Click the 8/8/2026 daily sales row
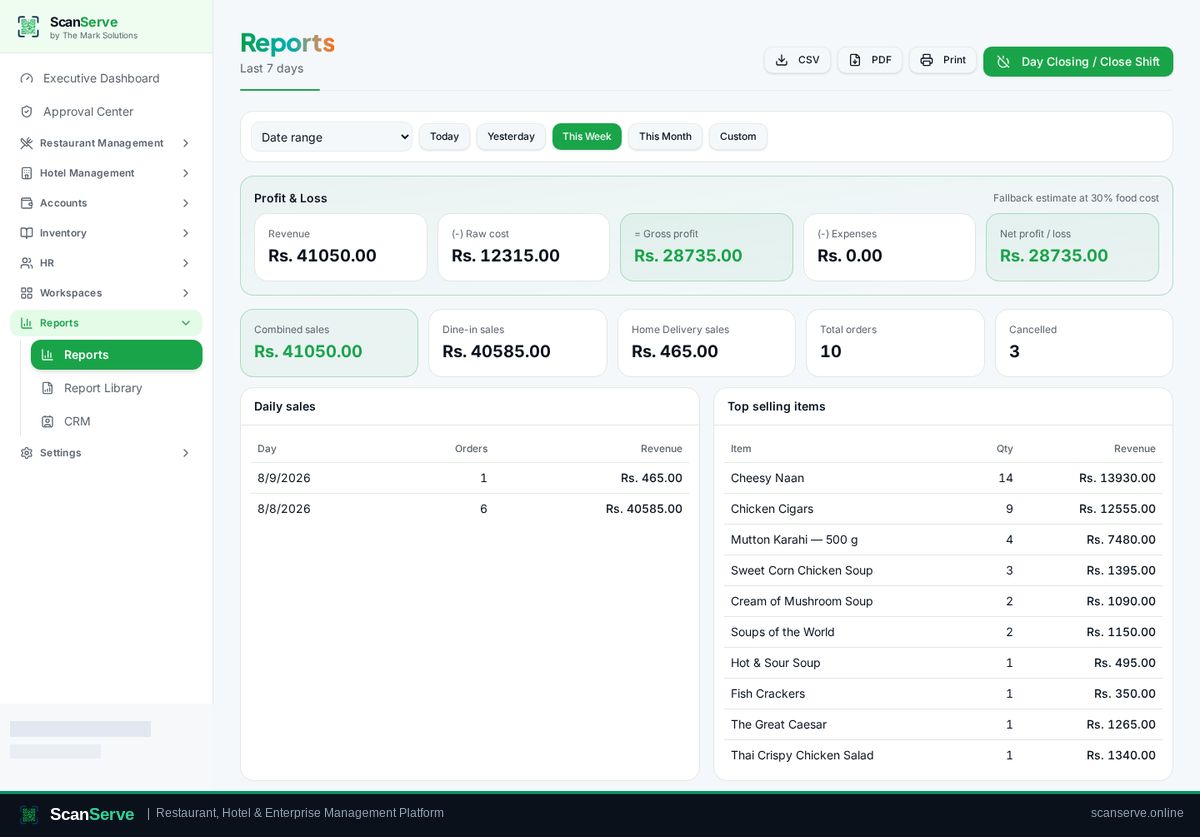The width and height of the screenshot is (1200, 837). pyautogui.click(x=470, y=509)
